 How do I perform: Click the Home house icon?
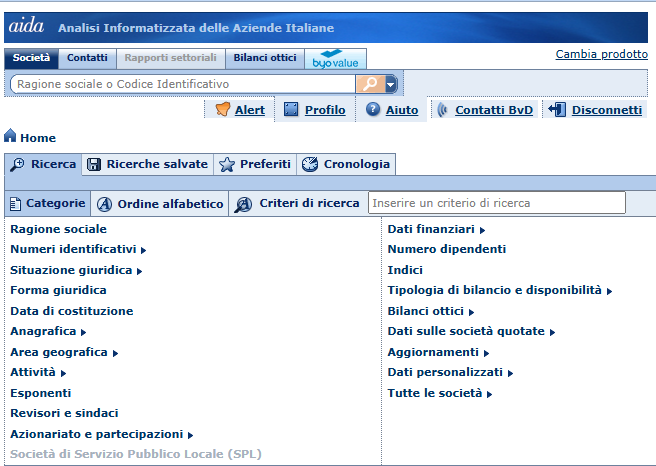pos(10,137)
